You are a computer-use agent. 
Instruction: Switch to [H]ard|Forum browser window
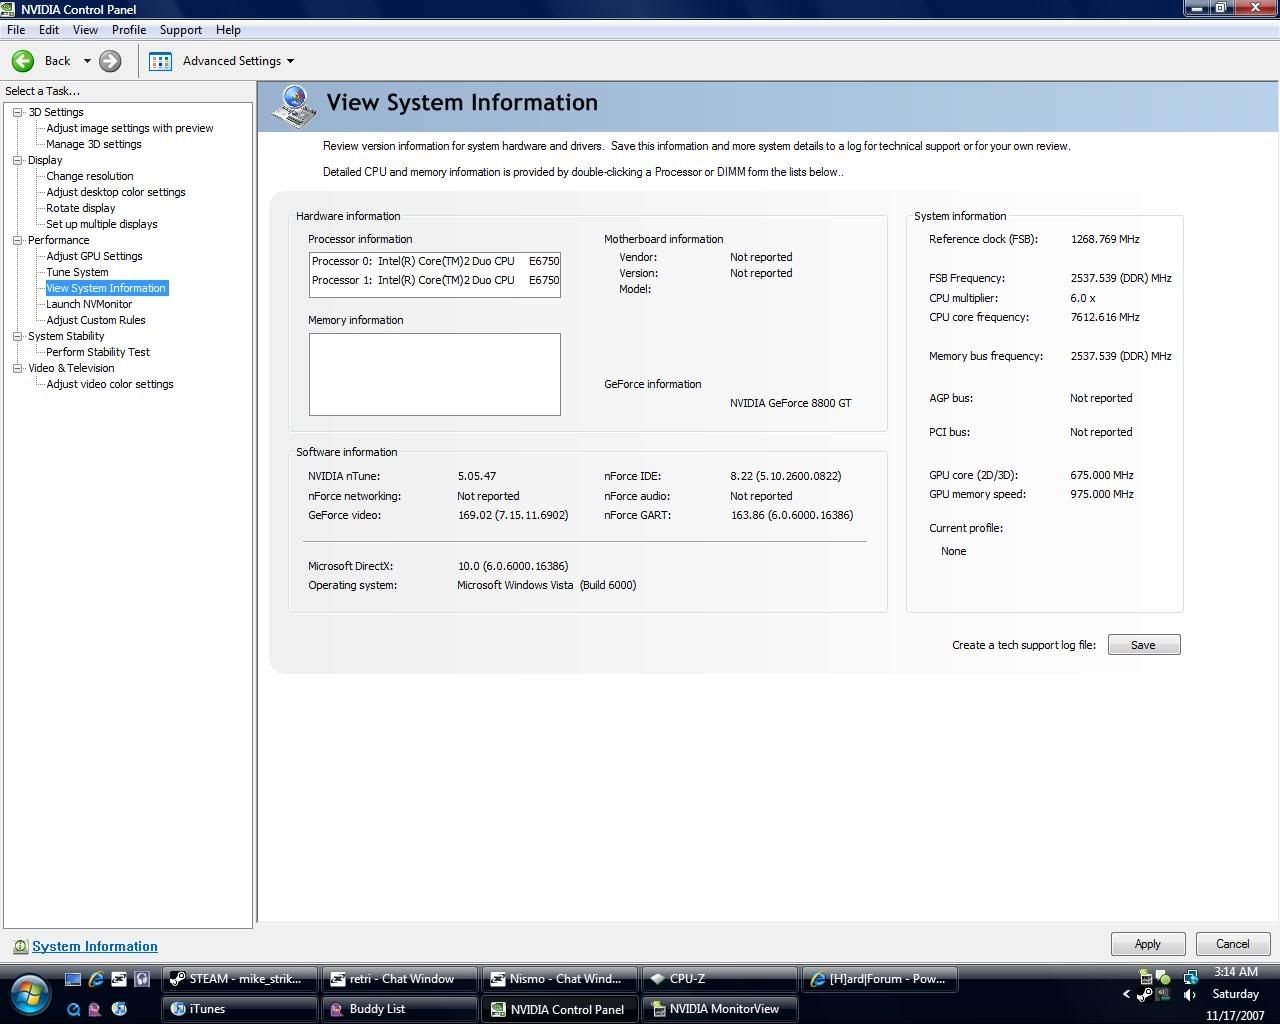tap(880, 979)
